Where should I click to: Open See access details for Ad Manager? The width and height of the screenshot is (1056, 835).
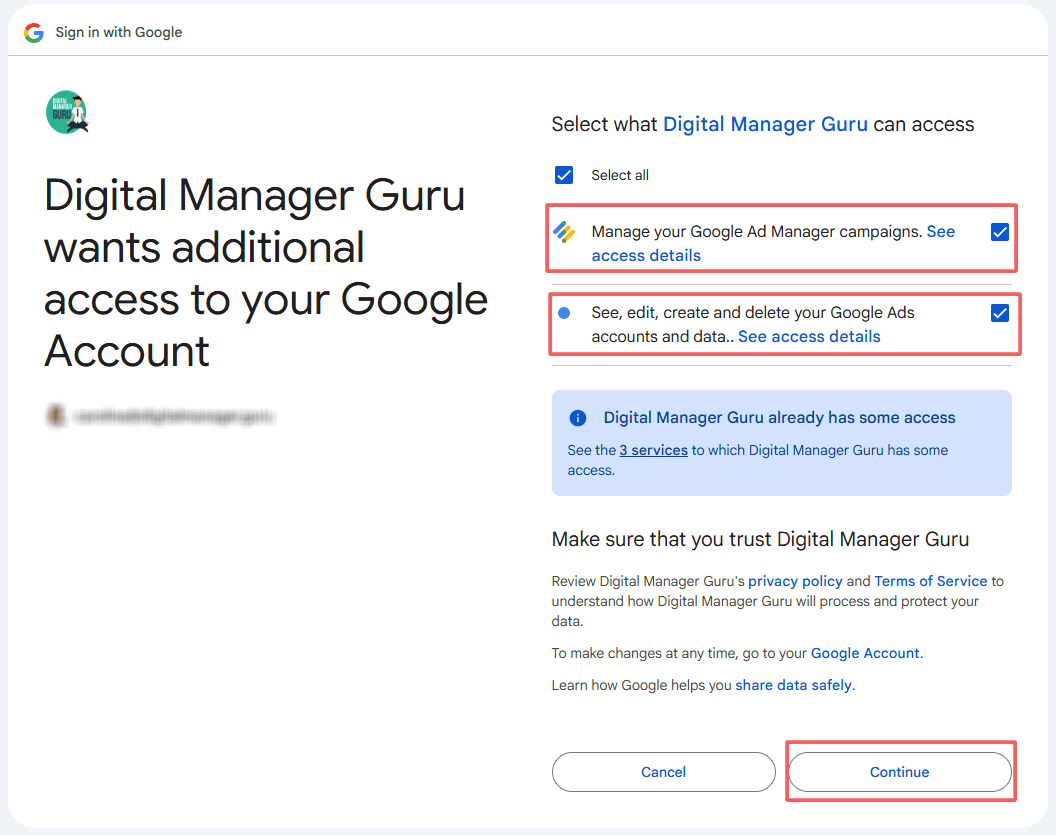point(646,256)
